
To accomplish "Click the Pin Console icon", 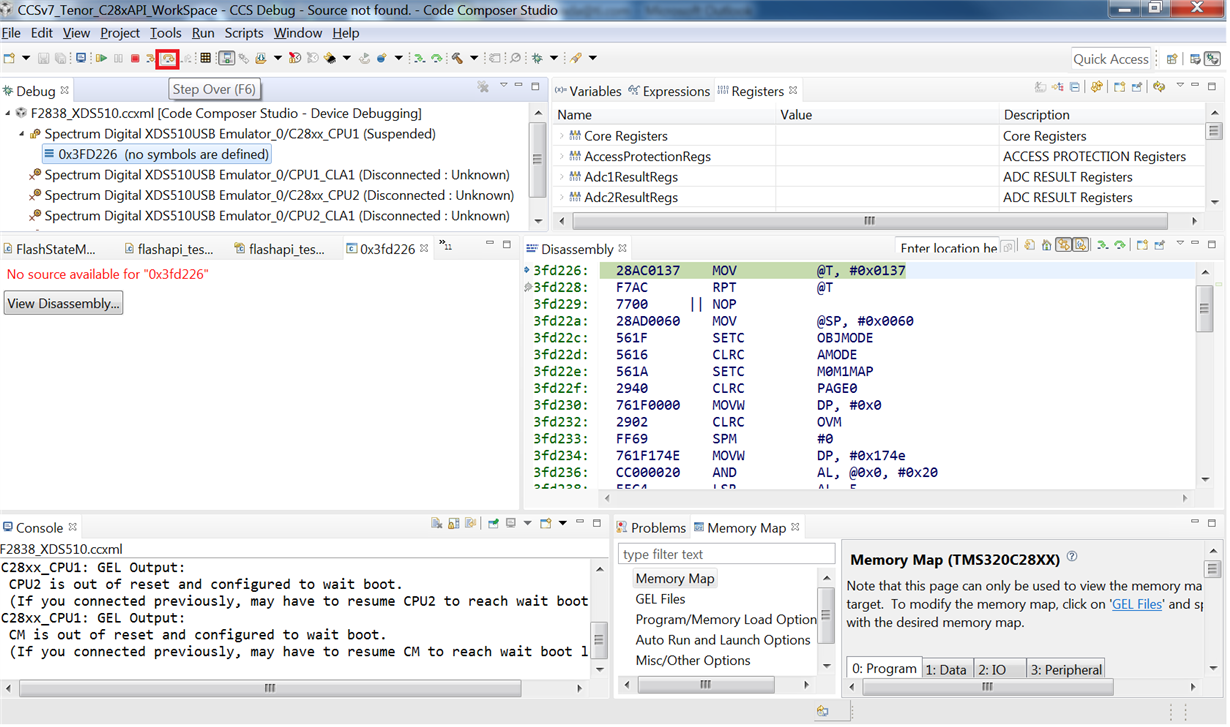I will click(x=493, y=523).
